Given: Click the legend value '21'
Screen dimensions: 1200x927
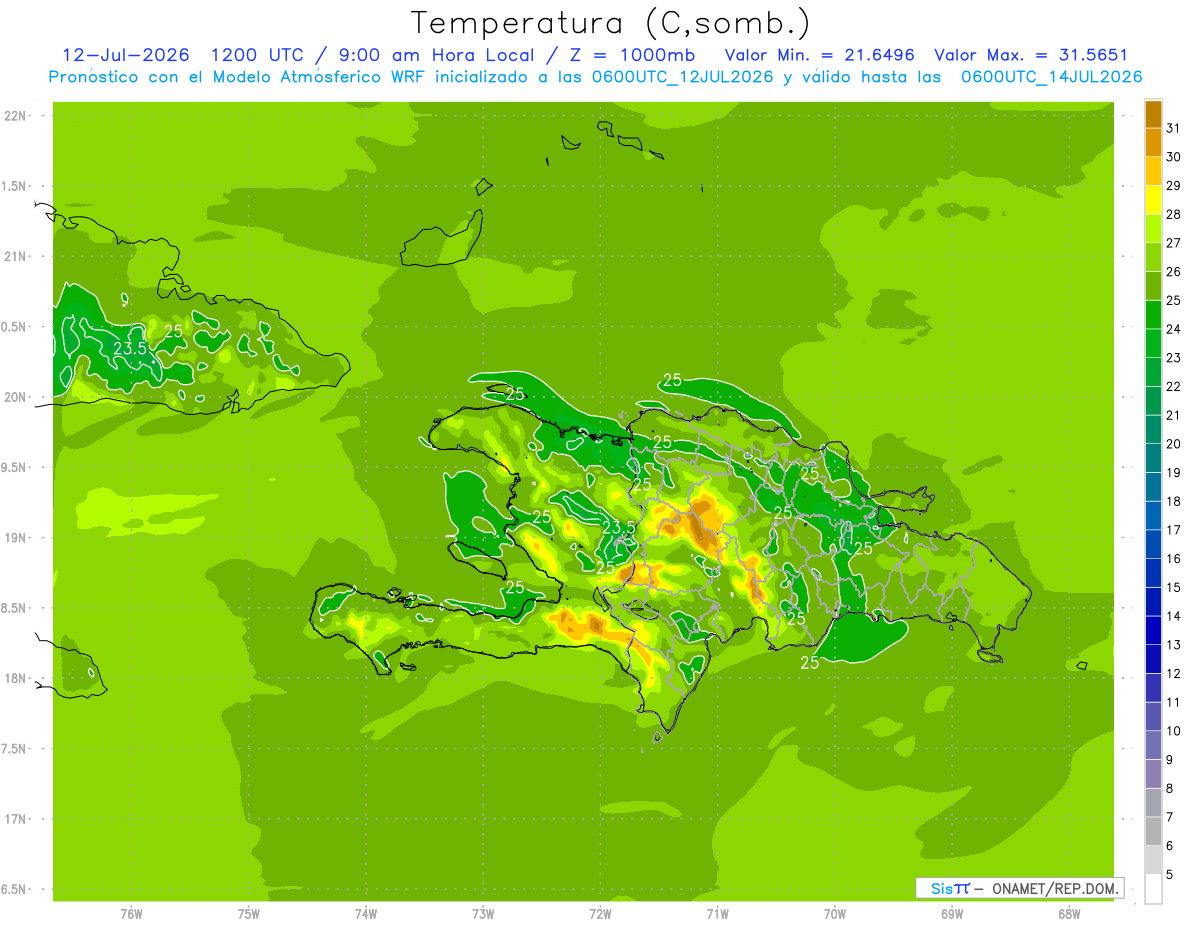Looking at the screenshot, I should coord(1174,415).
